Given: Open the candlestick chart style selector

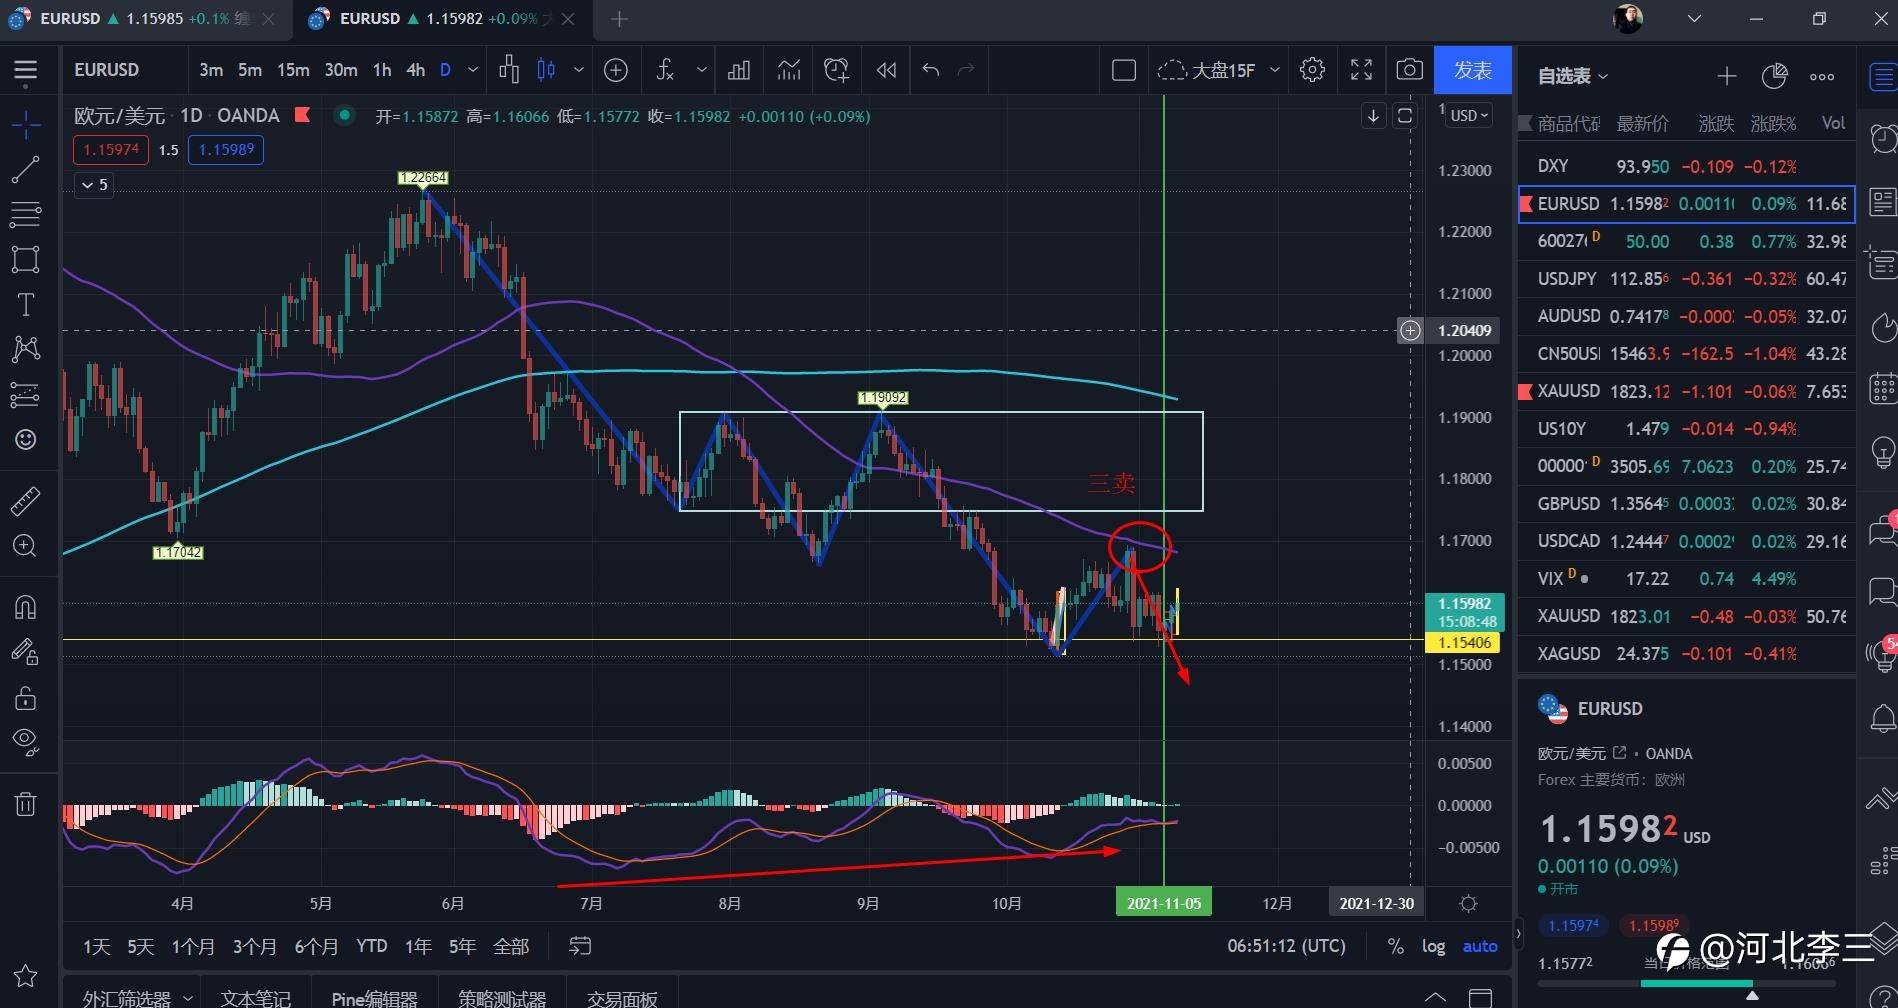Looking at the screenshot, I should 546,70.
